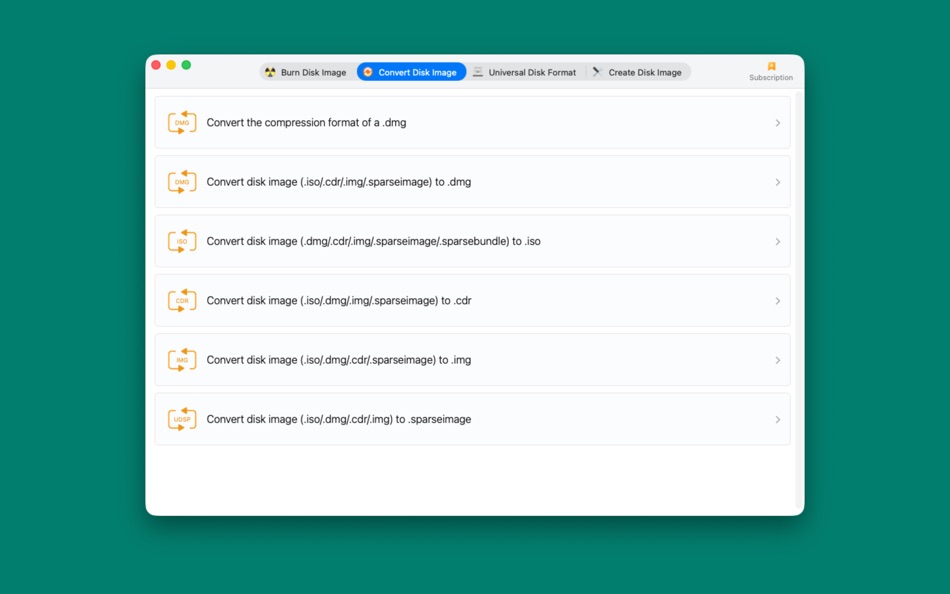
Task: Click the chevron on the convert to .img row
Action: pos(778,359)
